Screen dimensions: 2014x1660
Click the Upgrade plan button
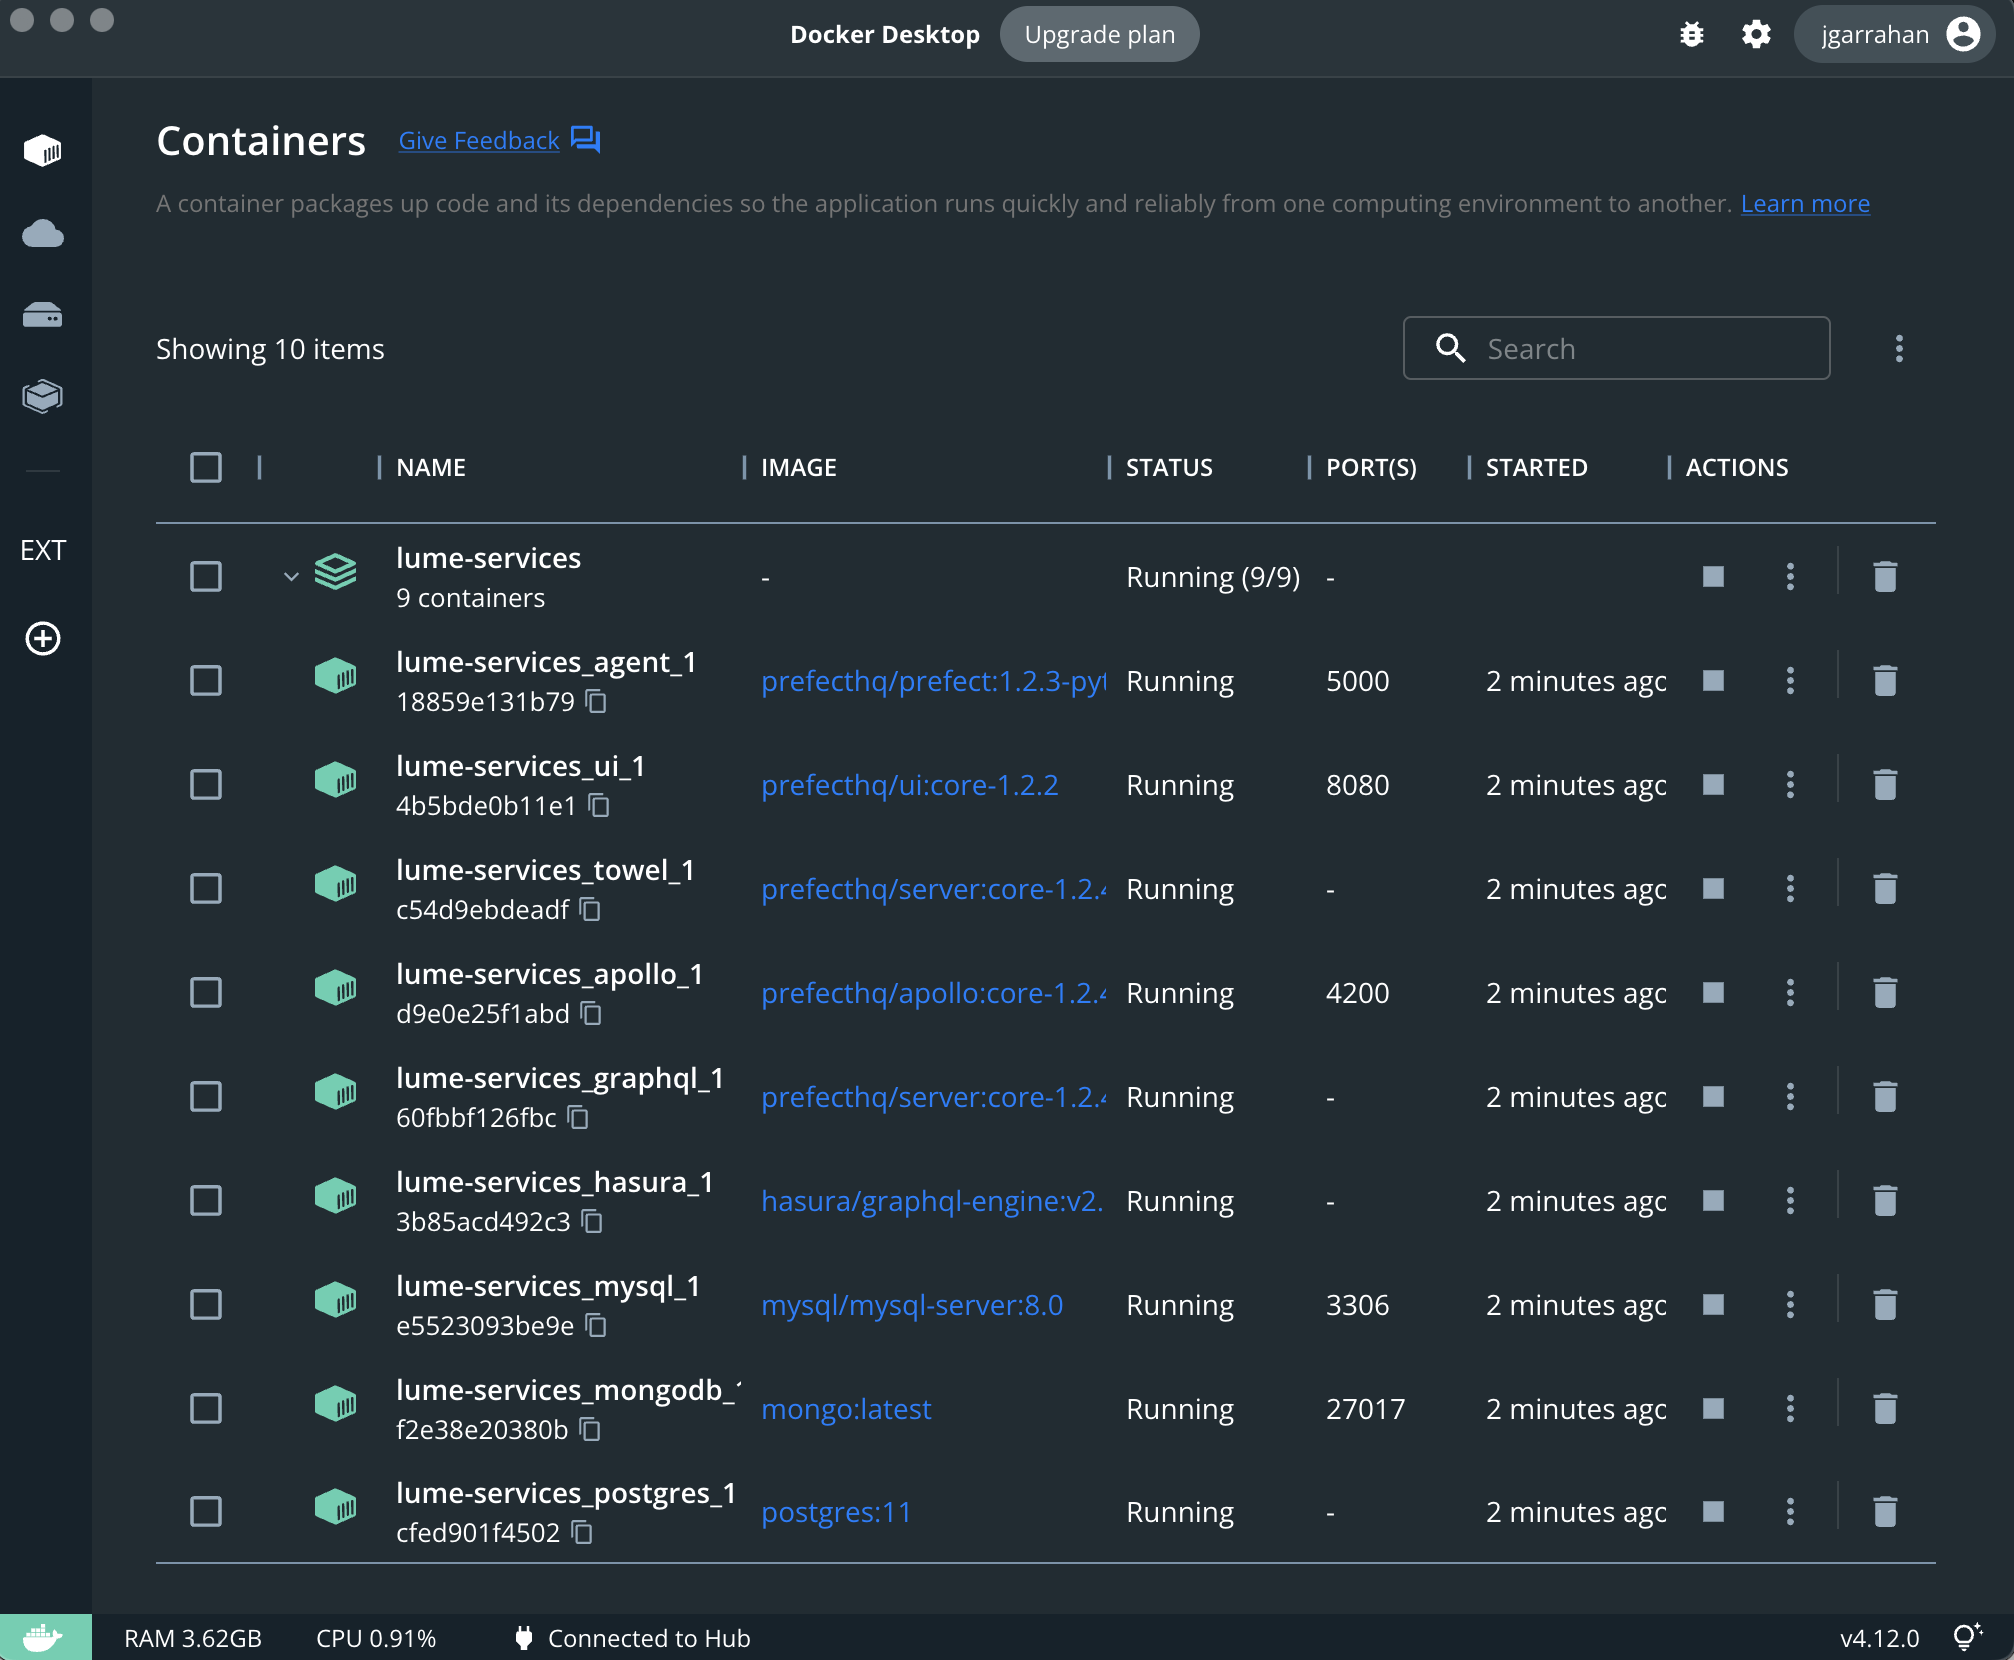click(1099, 34)
